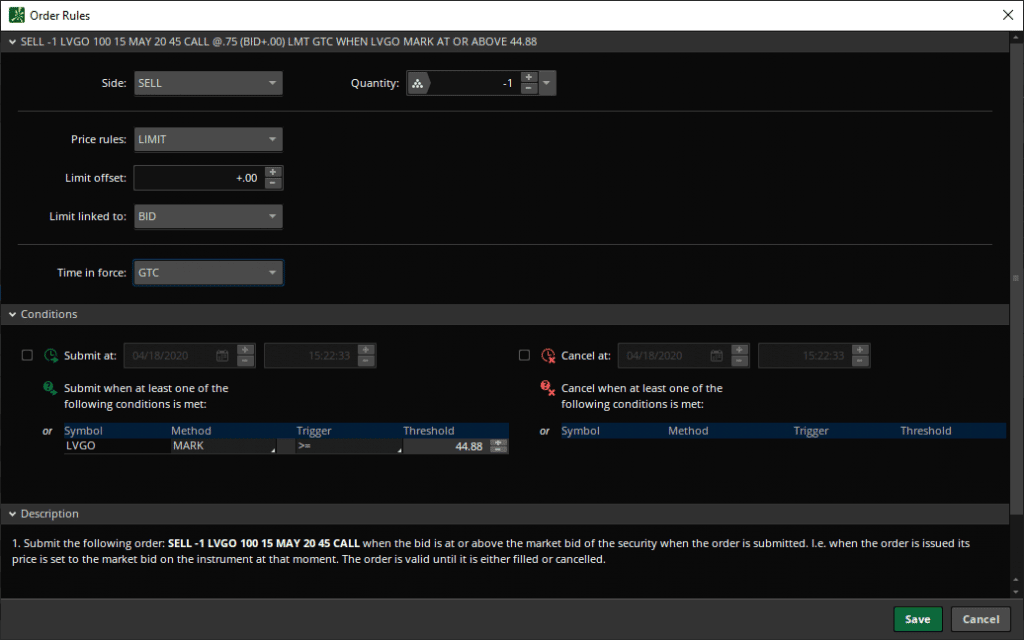Viewport: 1024px width, 640px height.
Task: Click the red Cancel at clock icon
Action: pos(548,355)
